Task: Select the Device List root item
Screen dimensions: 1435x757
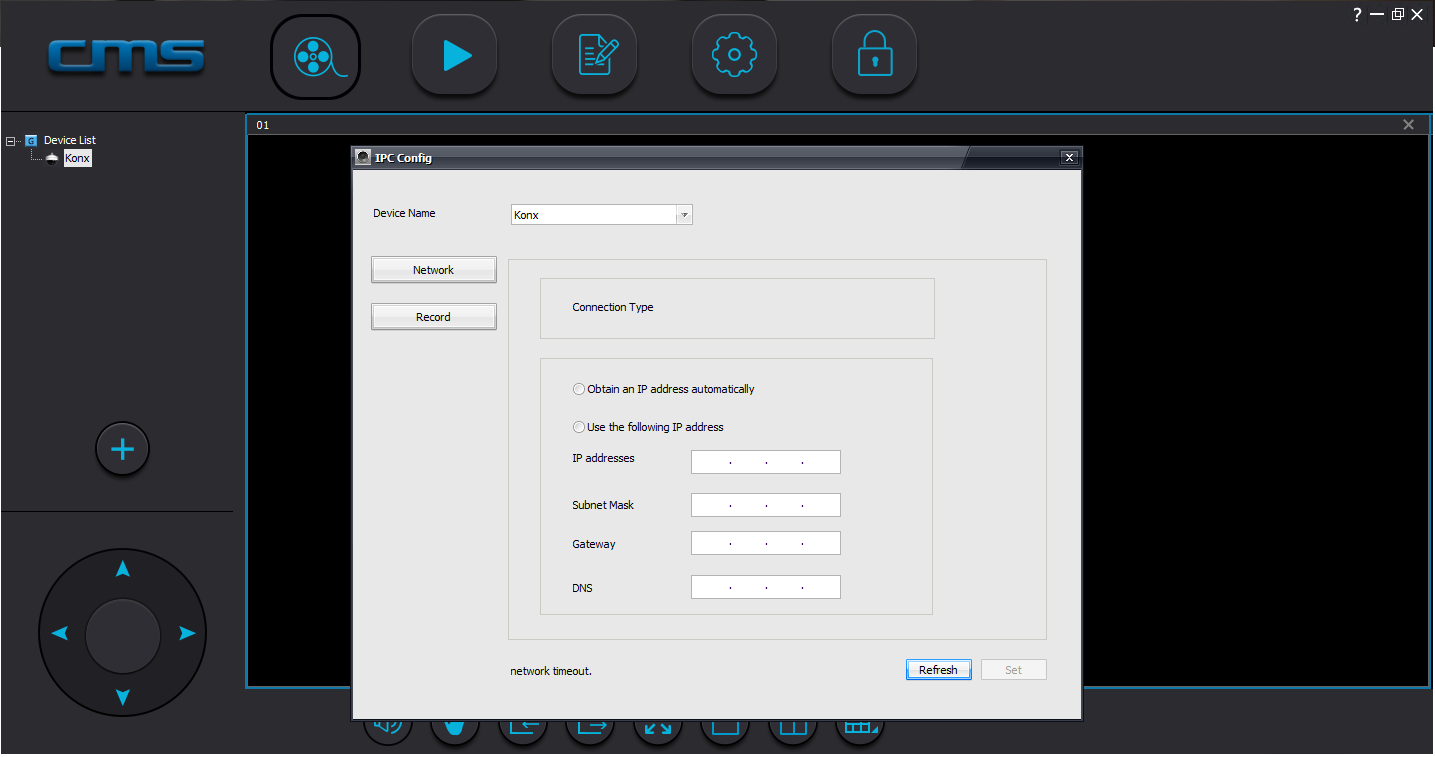Action: click(x=70, y=141)
